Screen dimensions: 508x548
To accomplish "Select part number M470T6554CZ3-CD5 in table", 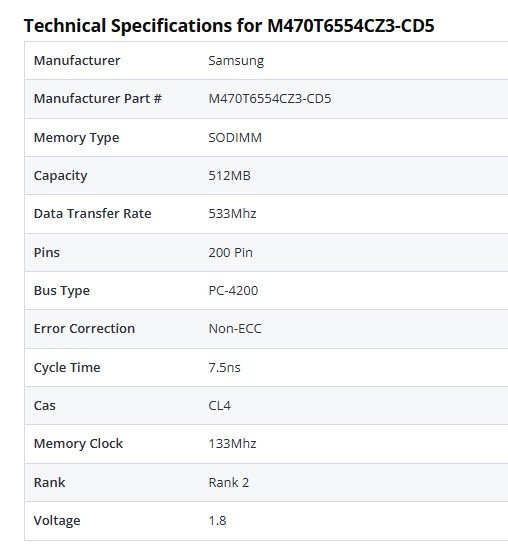I will [270, 99].
